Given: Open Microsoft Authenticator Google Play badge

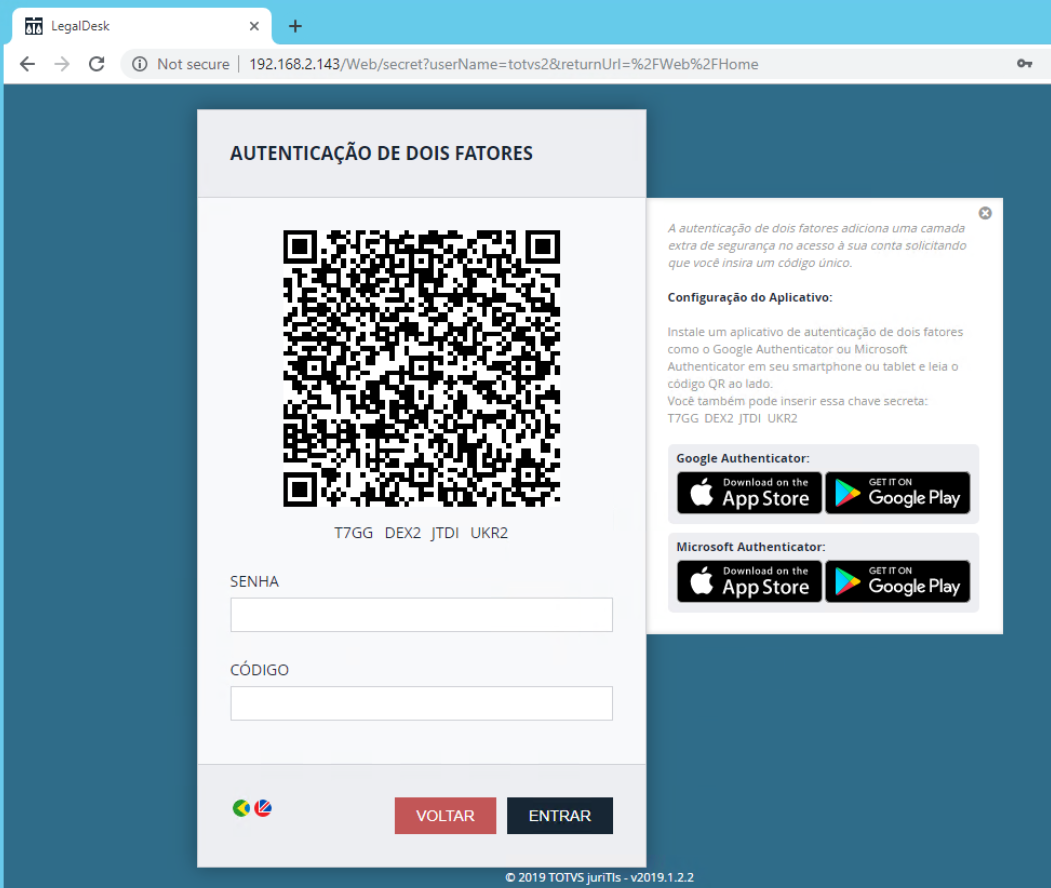Looking at the screenshot, I should [x=898, y=581].
